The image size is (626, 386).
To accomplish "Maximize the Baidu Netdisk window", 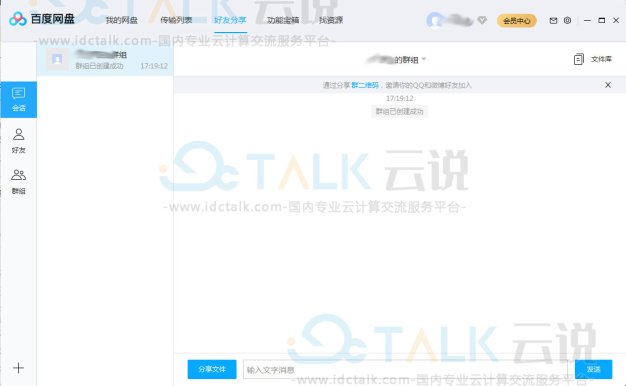I will click(602, 20).
